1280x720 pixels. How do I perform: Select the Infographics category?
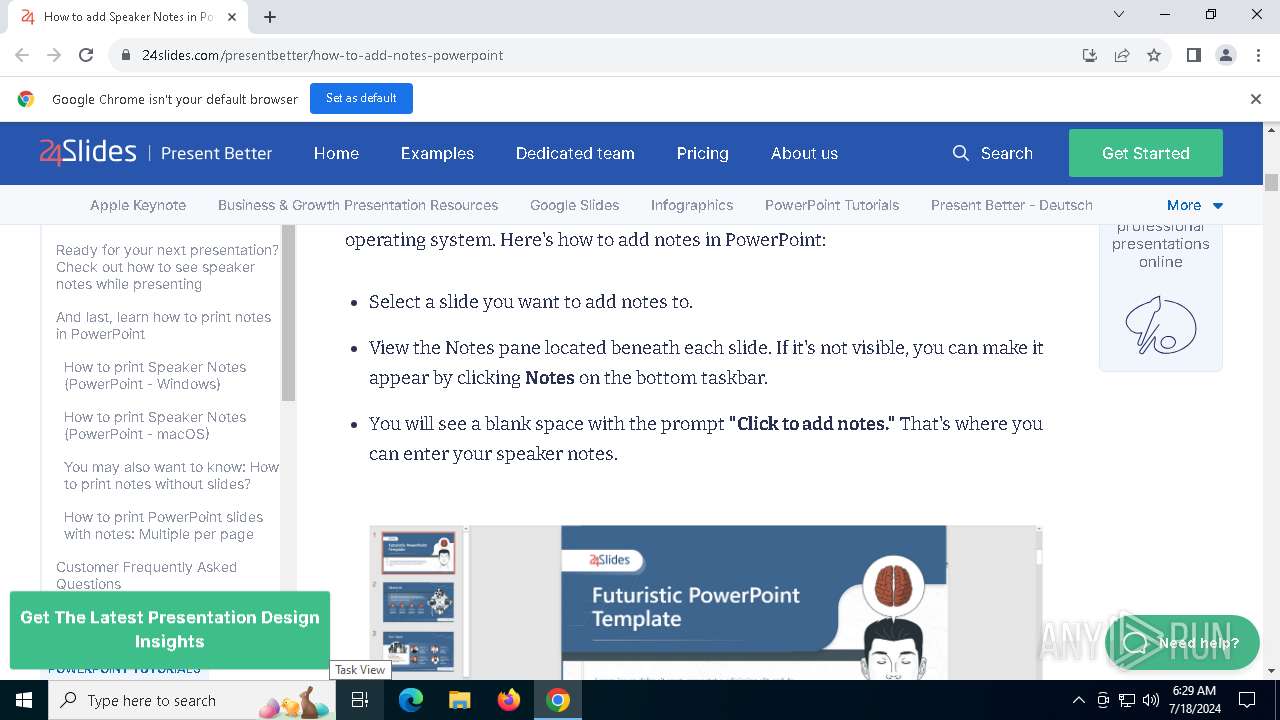[692, 205]
